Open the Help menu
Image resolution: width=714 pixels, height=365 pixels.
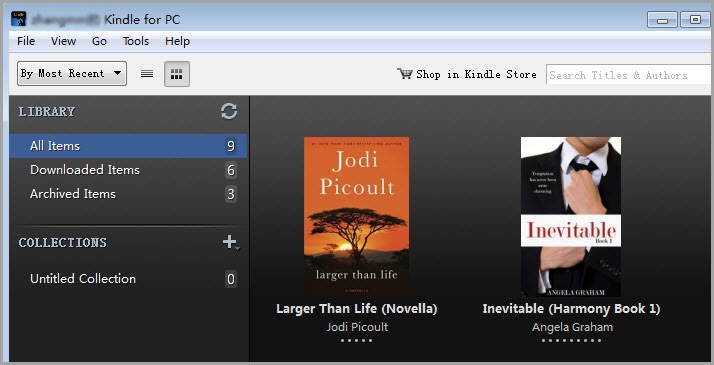click(x=177, y=41)
